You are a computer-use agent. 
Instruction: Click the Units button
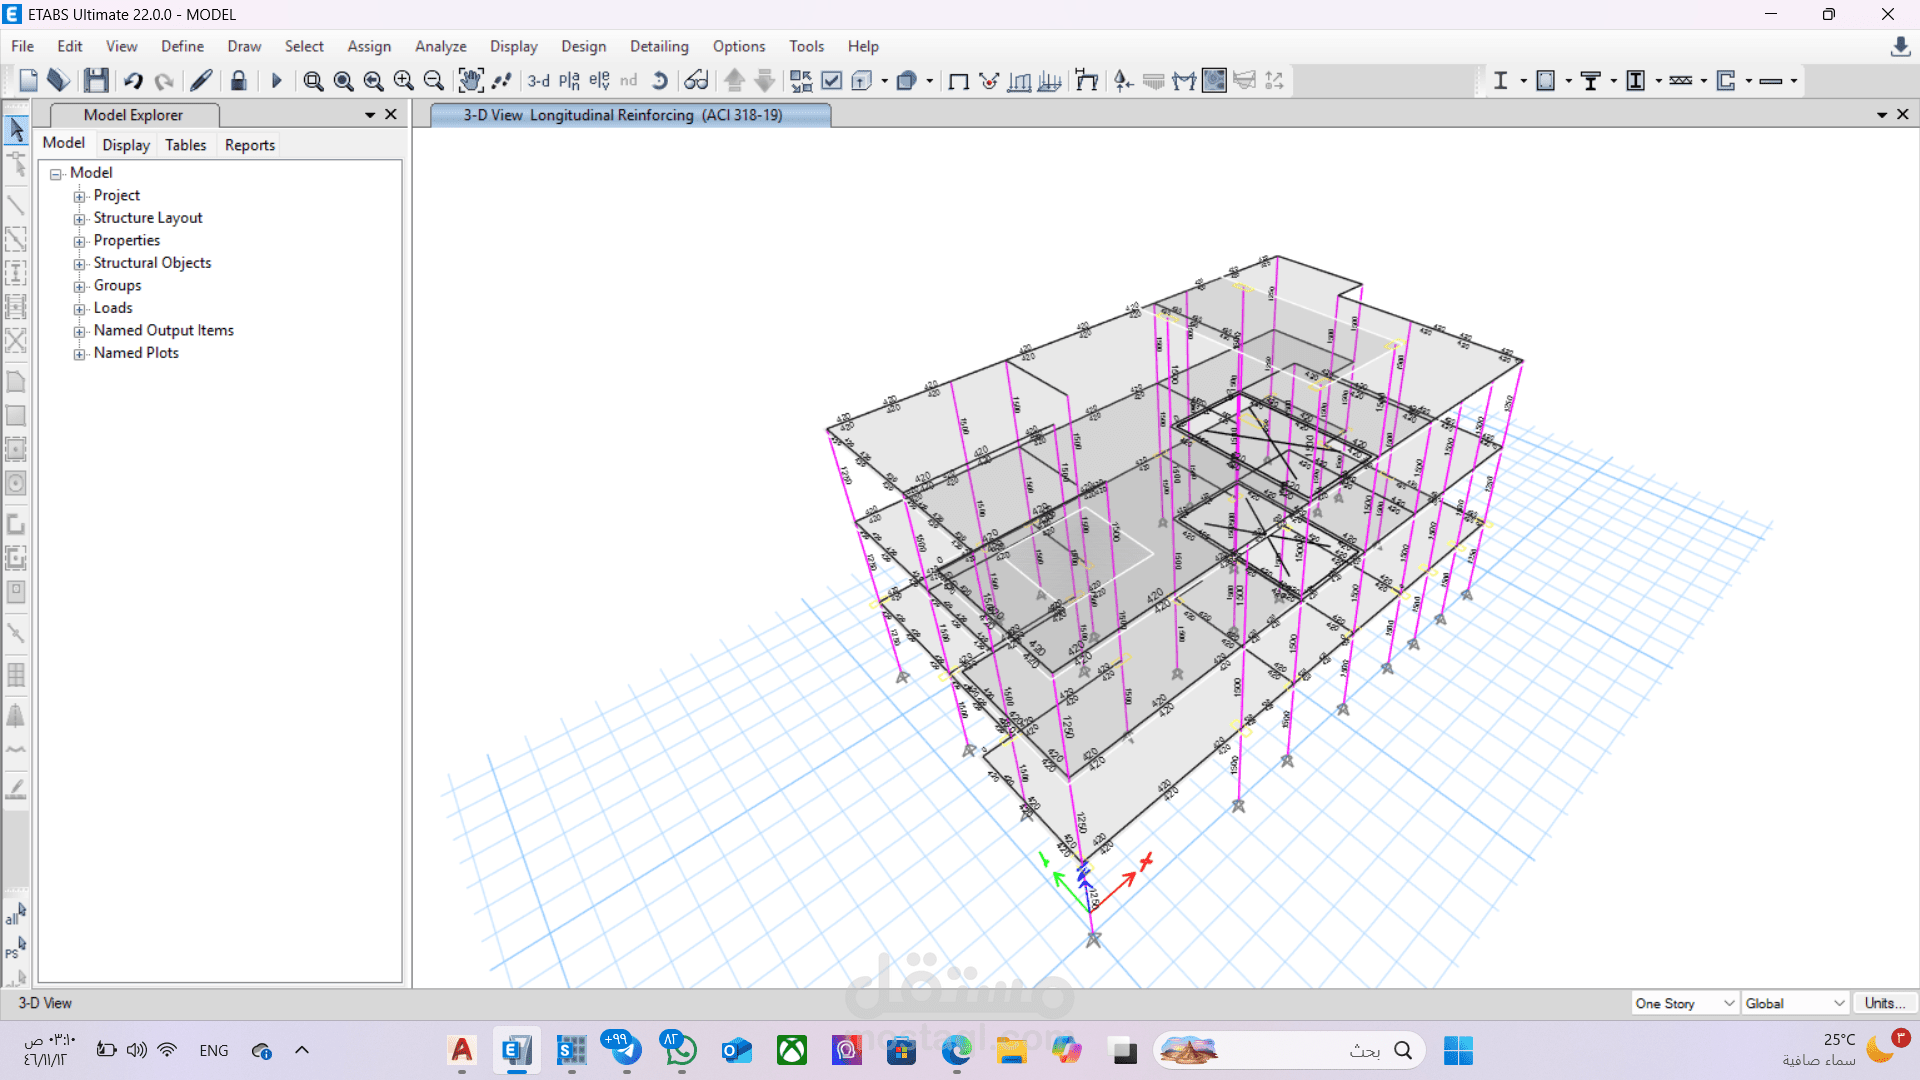(1884, 1003)
